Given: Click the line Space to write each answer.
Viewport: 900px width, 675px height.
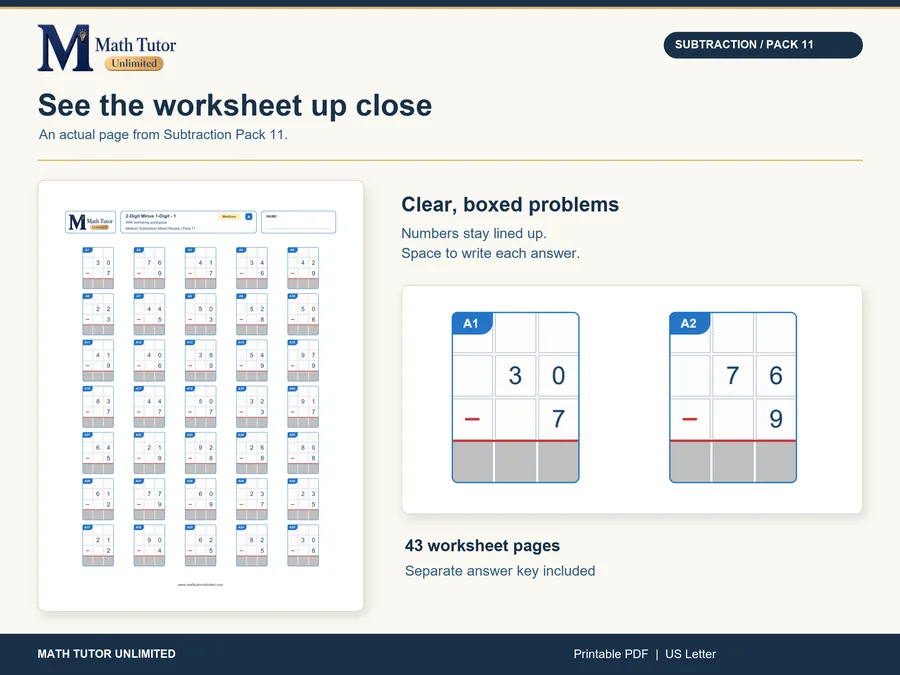Looking at the screenshot, I should (490, 253).
